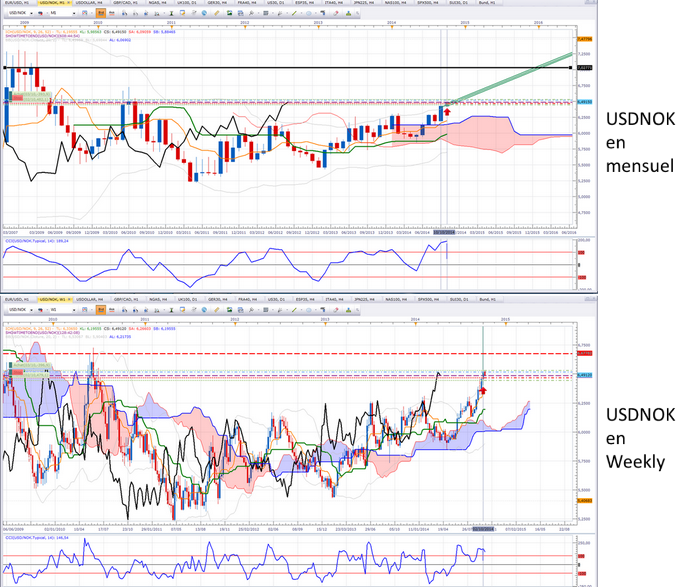This screenshot has height=587, width=700.
Task: Click the I-beam measure tool in weekly toolbar
Action: pos(171,310)
